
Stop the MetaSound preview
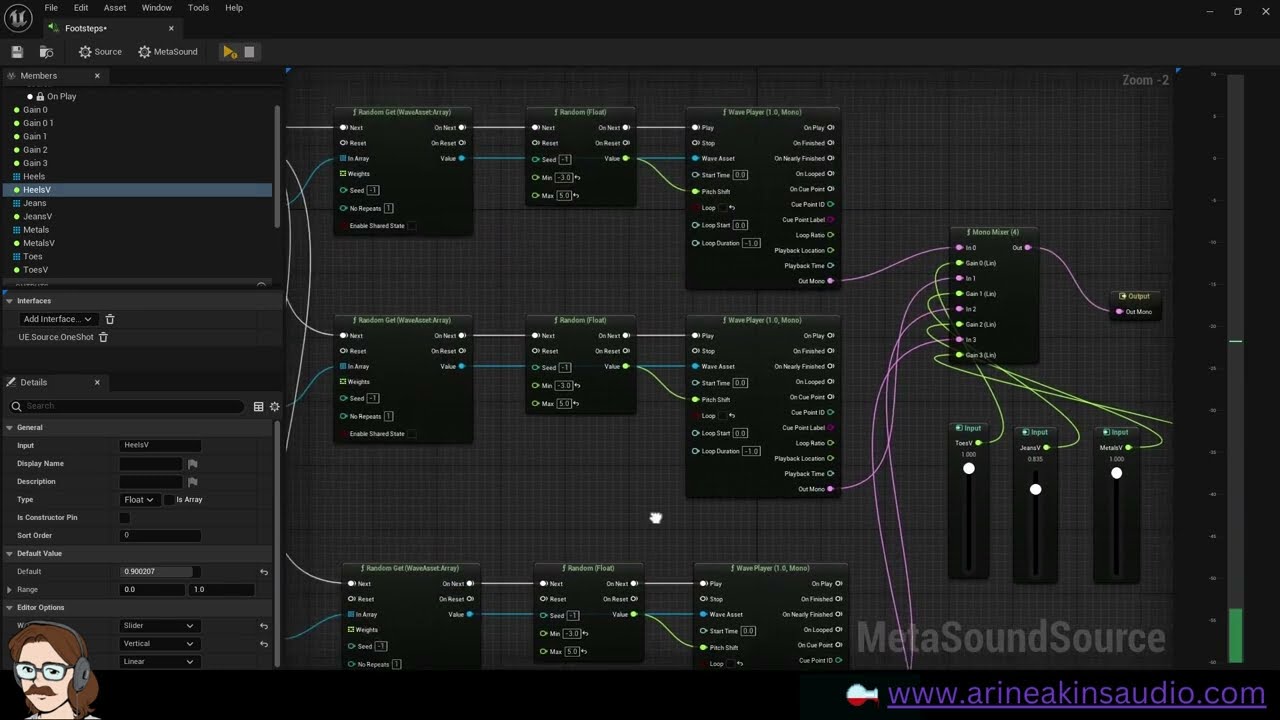point(249,52)
